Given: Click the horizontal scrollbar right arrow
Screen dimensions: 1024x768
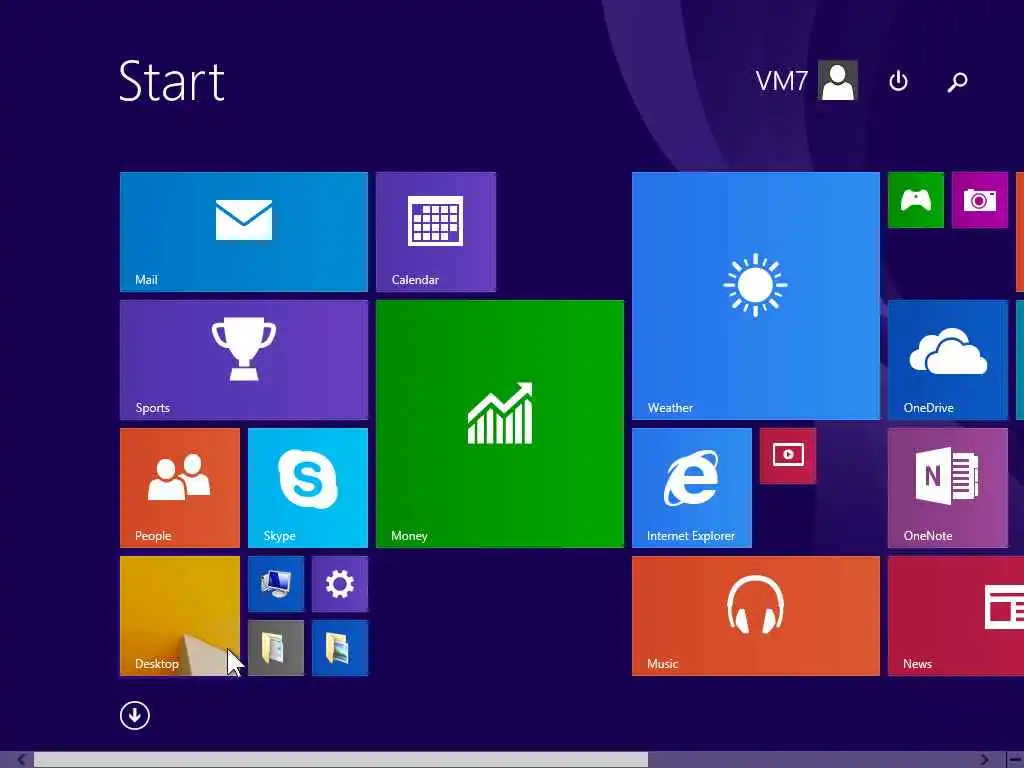Looking at the screenshot, I should [x=985, y=760].
